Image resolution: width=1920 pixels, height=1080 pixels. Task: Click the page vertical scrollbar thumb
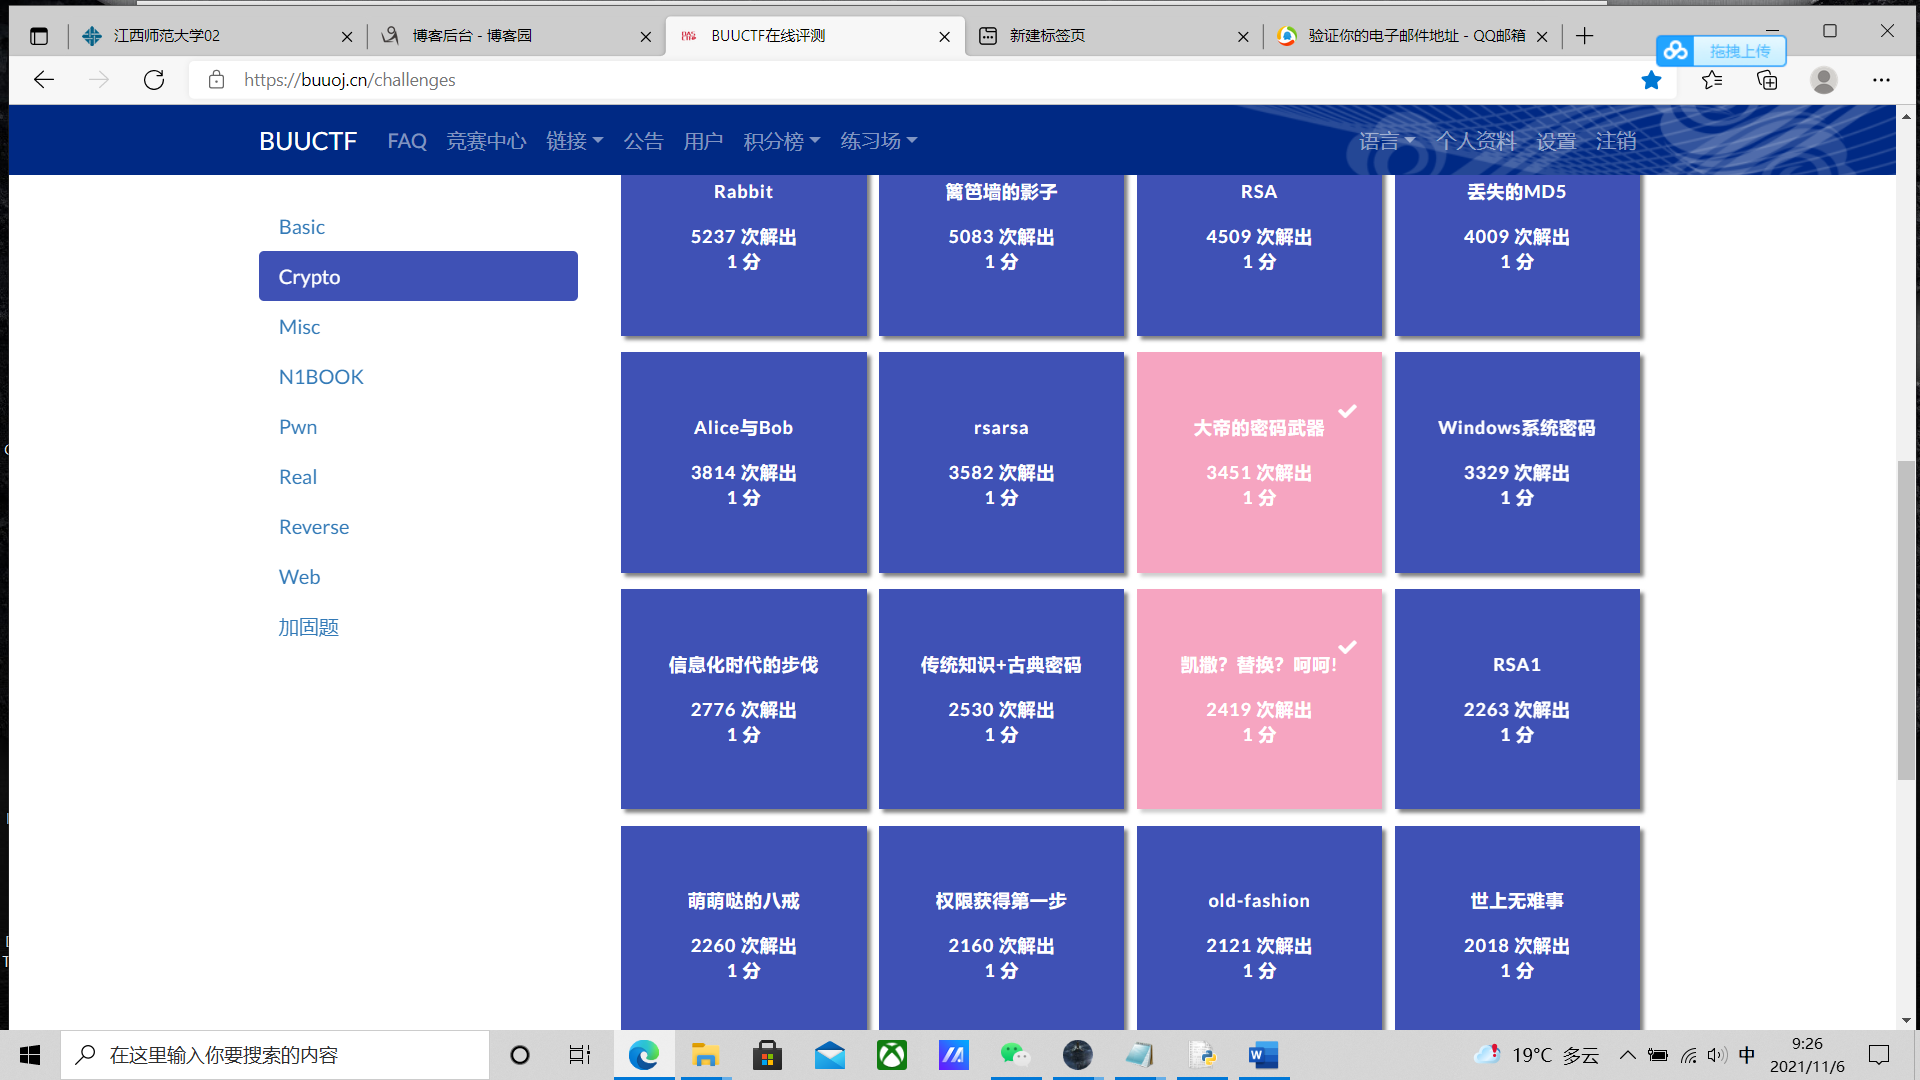[1906, 620]
